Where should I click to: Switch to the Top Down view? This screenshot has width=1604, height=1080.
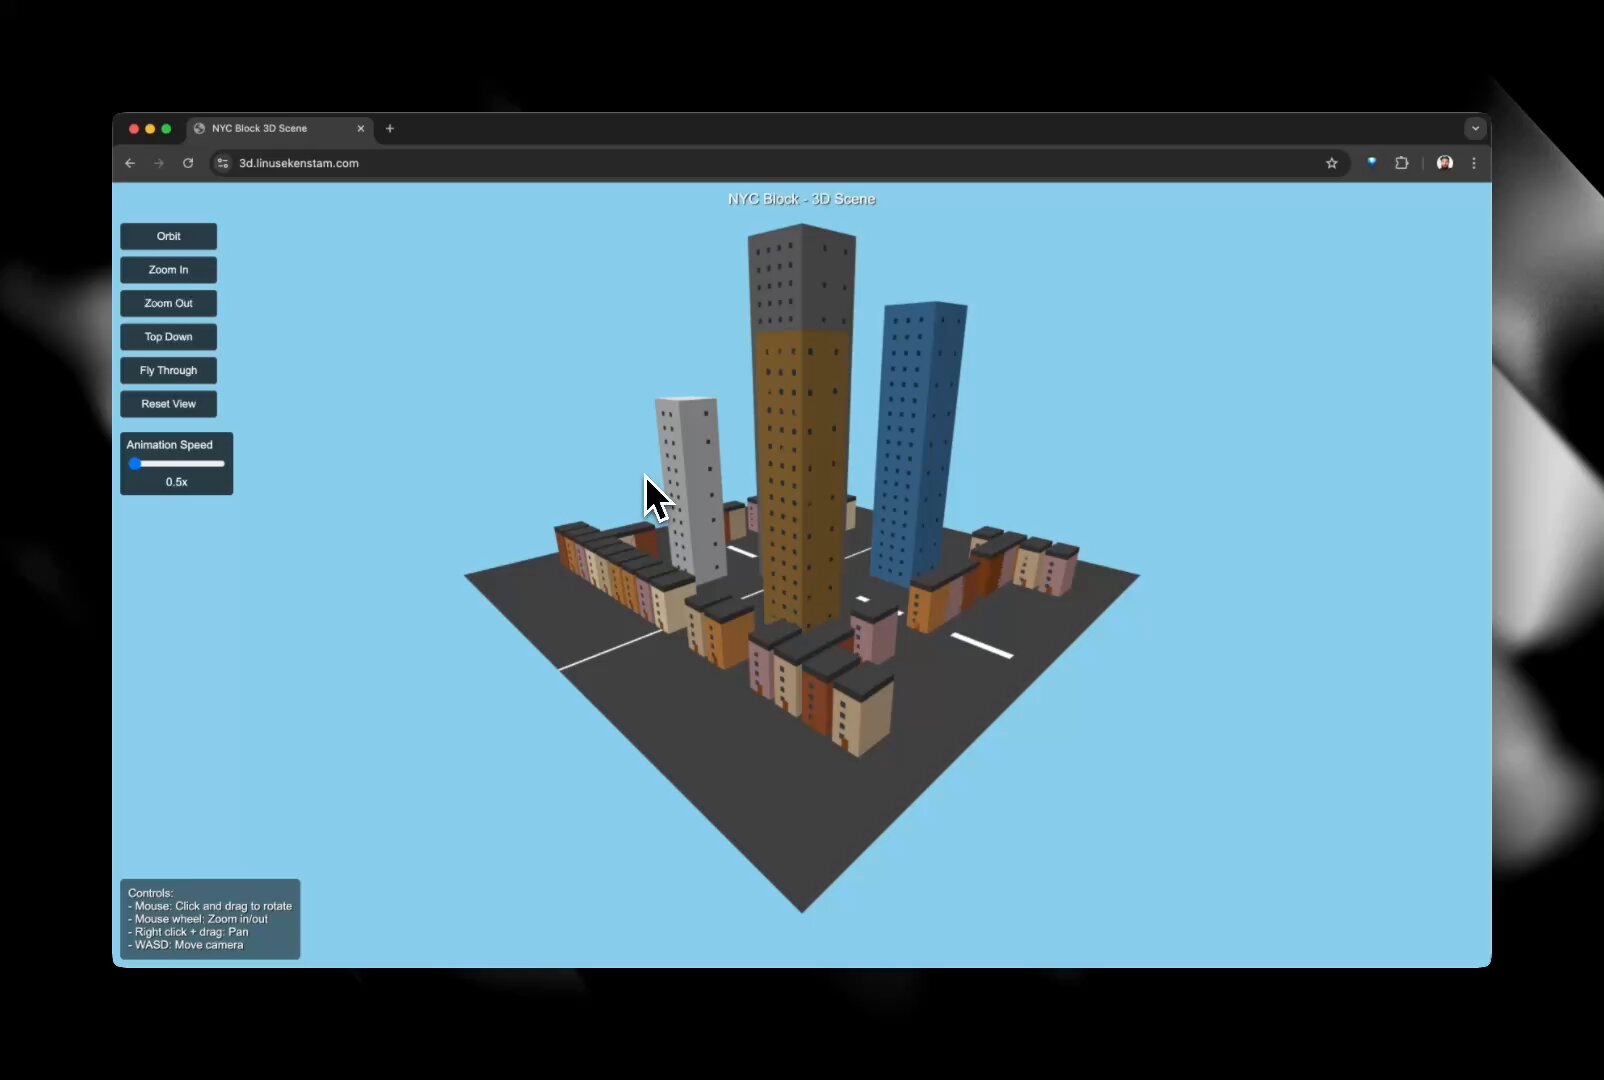coord(168,337)
